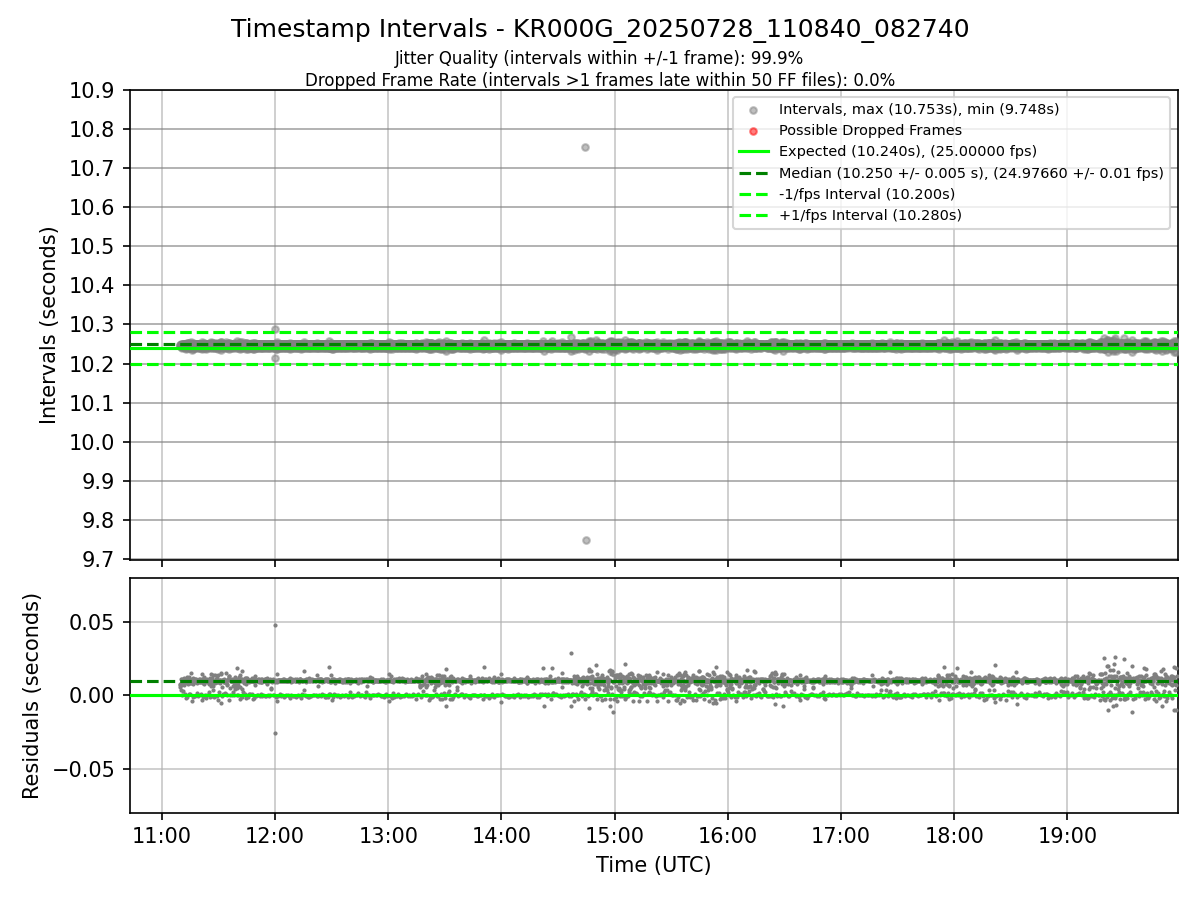Select legend entry 'Intervals, max (10.753s), min (9.748s)'

(x=919, y=109)
